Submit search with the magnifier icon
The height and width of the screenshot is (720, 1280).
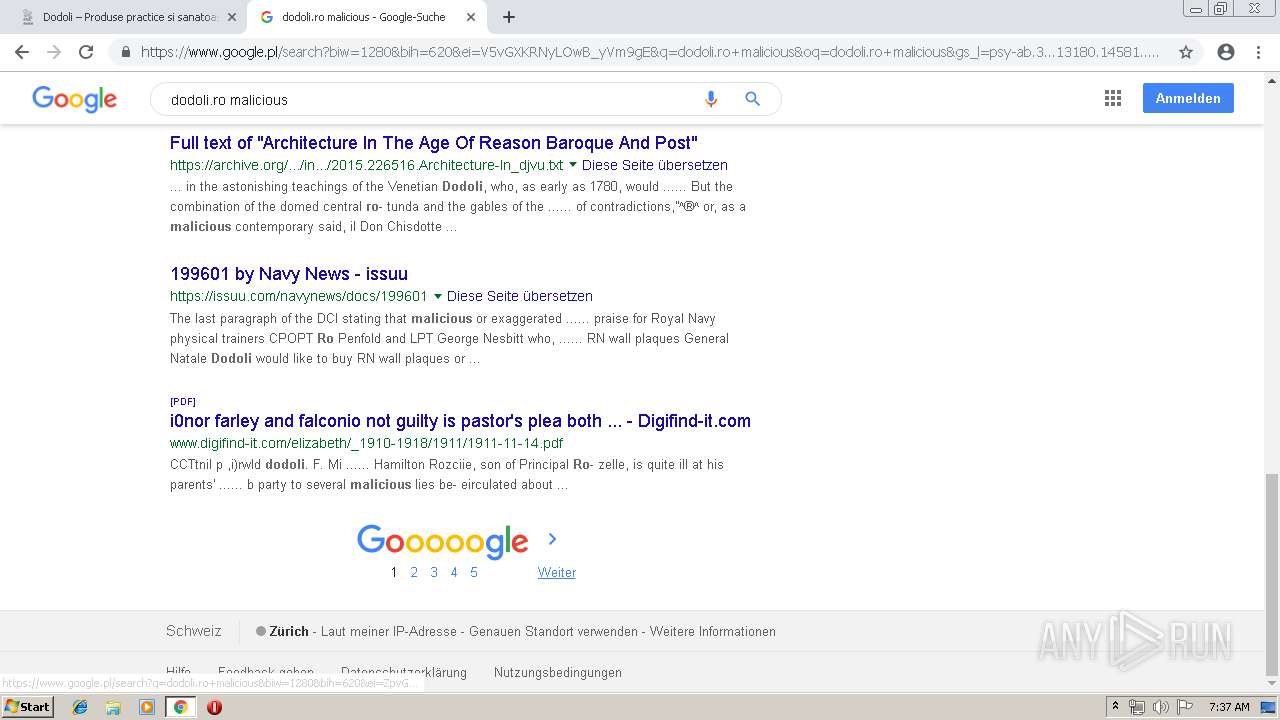(x=753, y=99)
